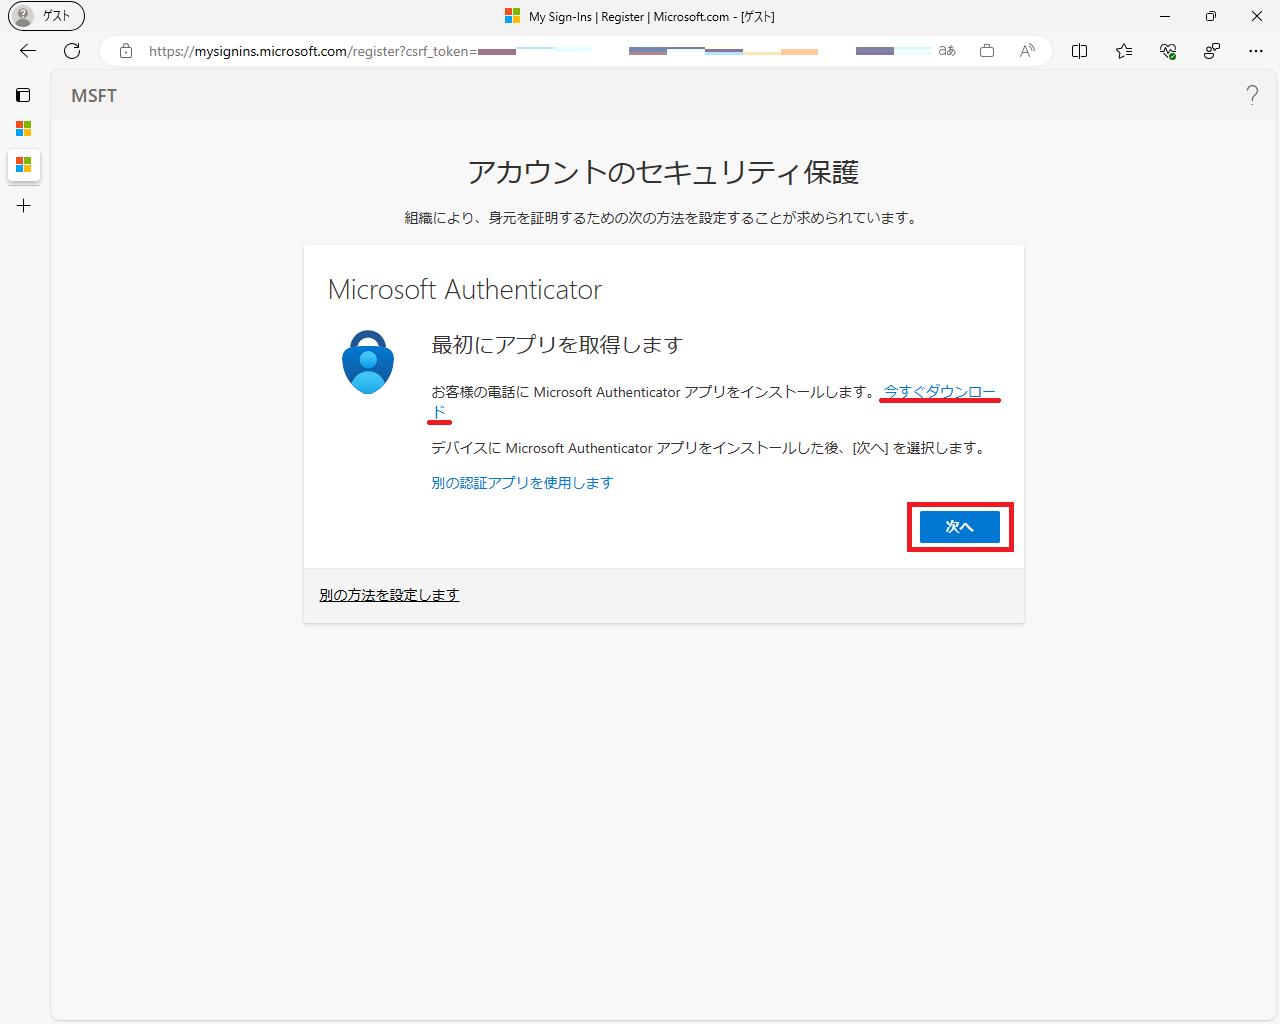Image resolution: width=1280 pixels, height=1024 pixels.
Task: Open Browser essentials heart icon
Action: pyautogui.click(x=1168, y=51)
